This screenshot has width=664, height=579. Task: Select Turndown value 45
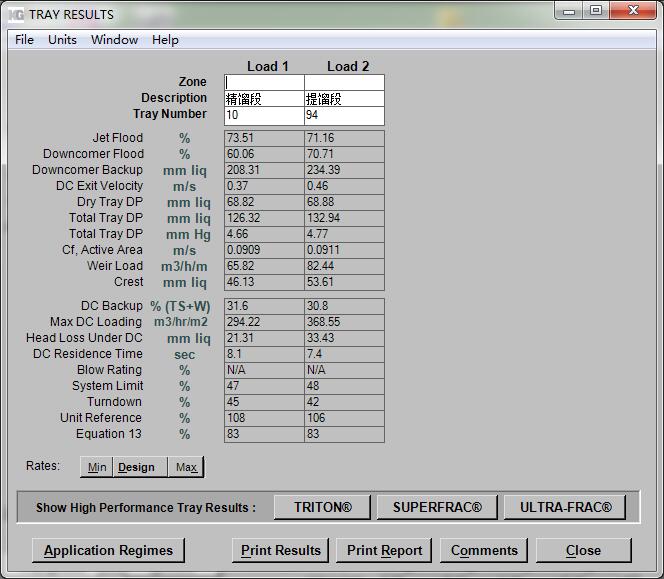point(264,402)
